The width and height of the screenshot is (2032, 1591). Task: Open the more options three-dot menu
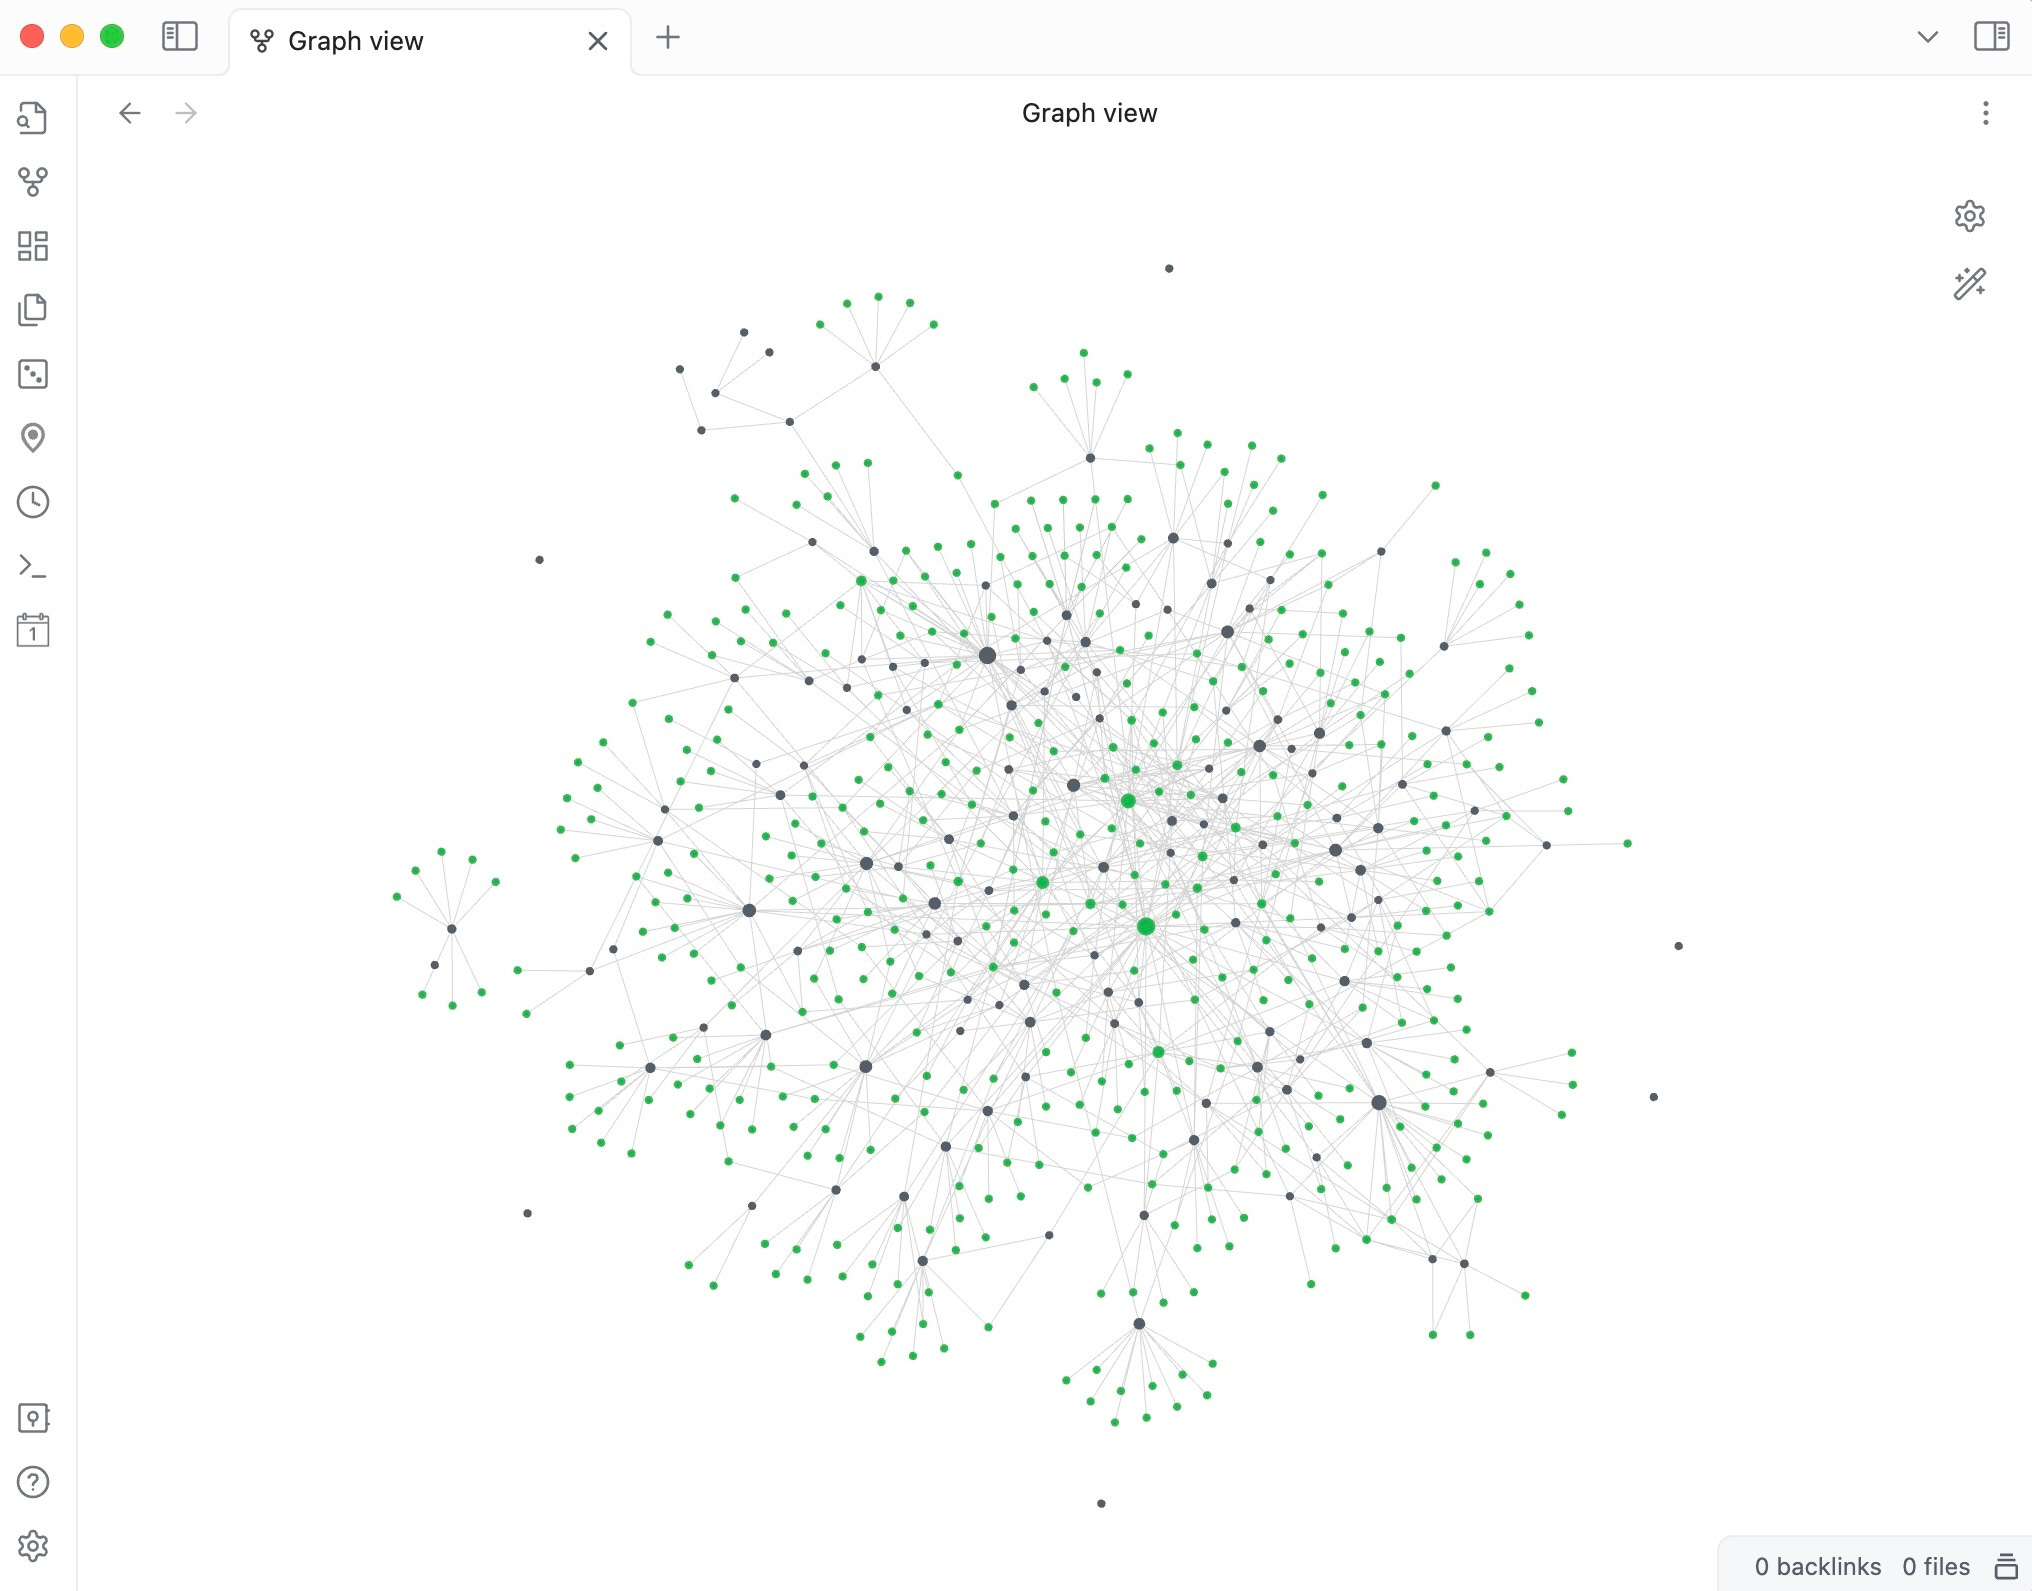coord(1985,113)
